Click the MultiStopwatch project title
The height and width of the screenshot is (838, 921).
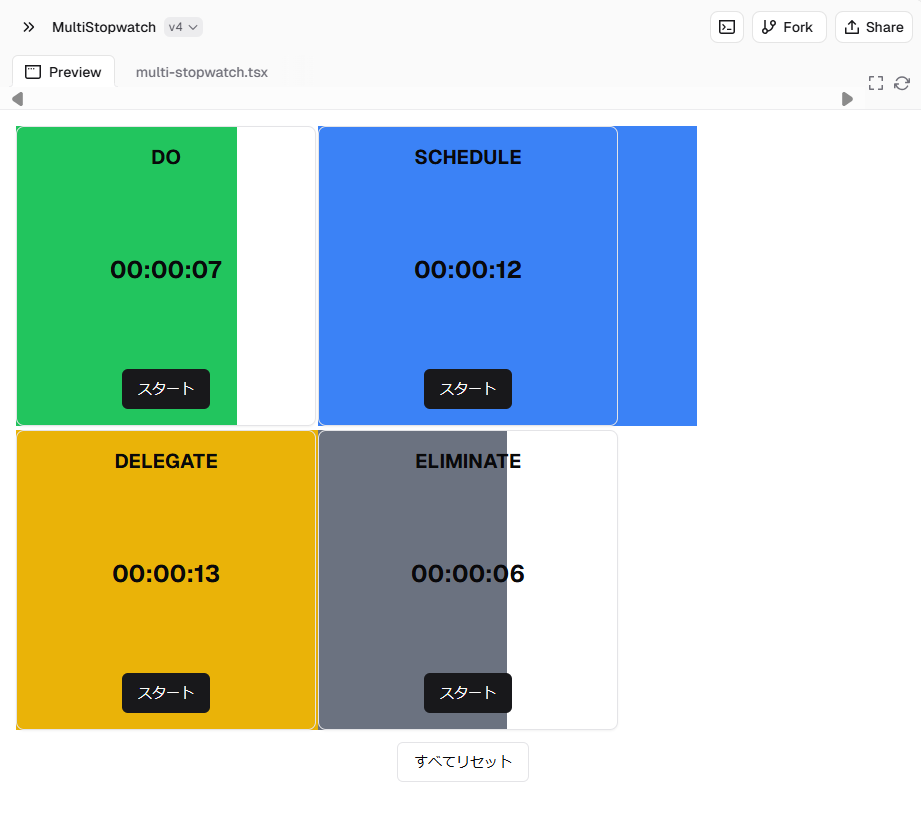click(104, 27)
